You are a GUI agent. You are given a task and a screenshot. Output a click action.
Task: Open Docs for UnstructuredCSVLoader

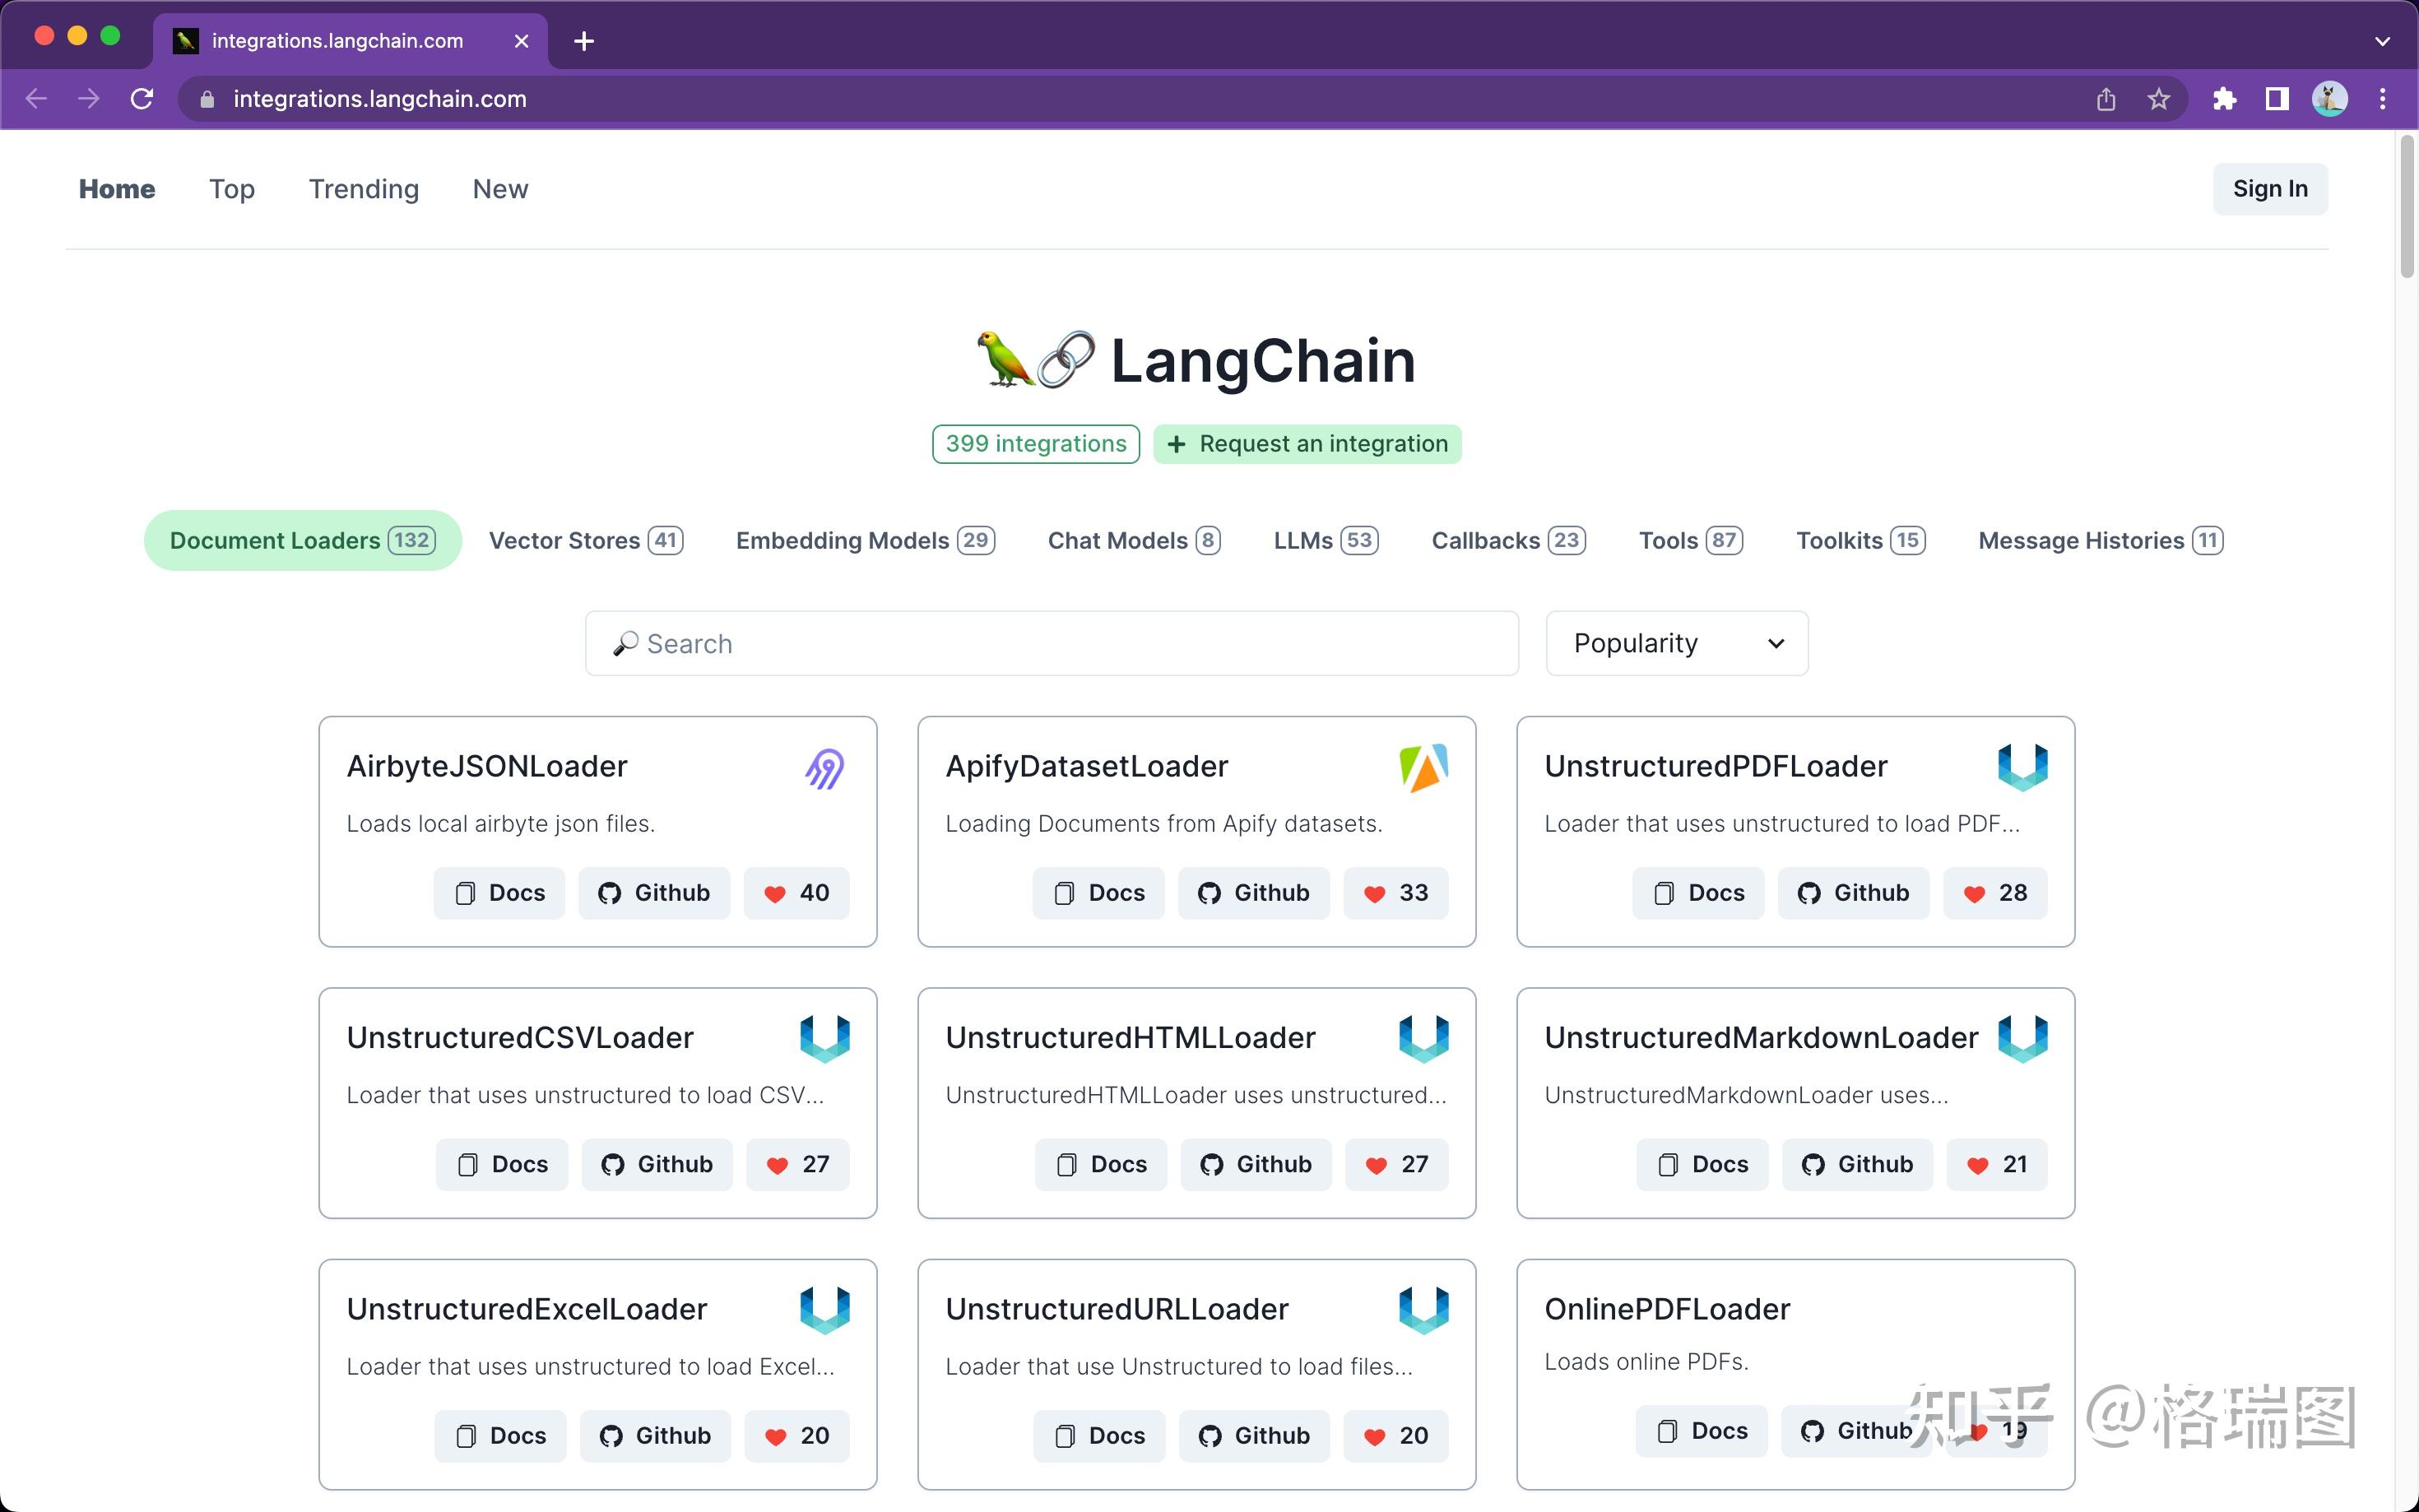click(501, 1164)
